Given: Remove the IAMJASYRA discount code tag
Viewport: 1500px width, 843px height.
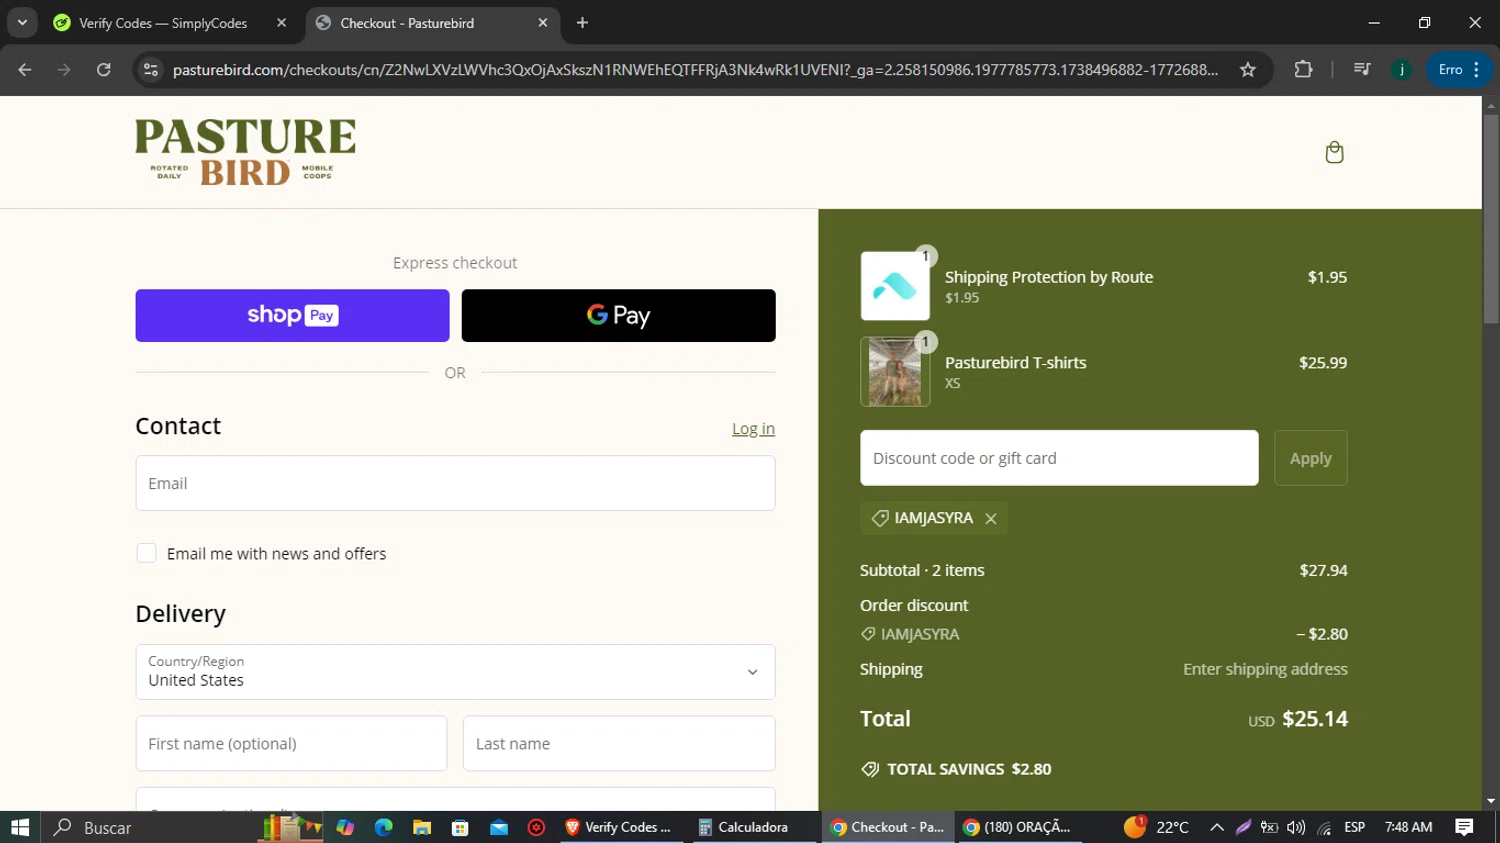Looking at the screenshot, I should 990,518.
